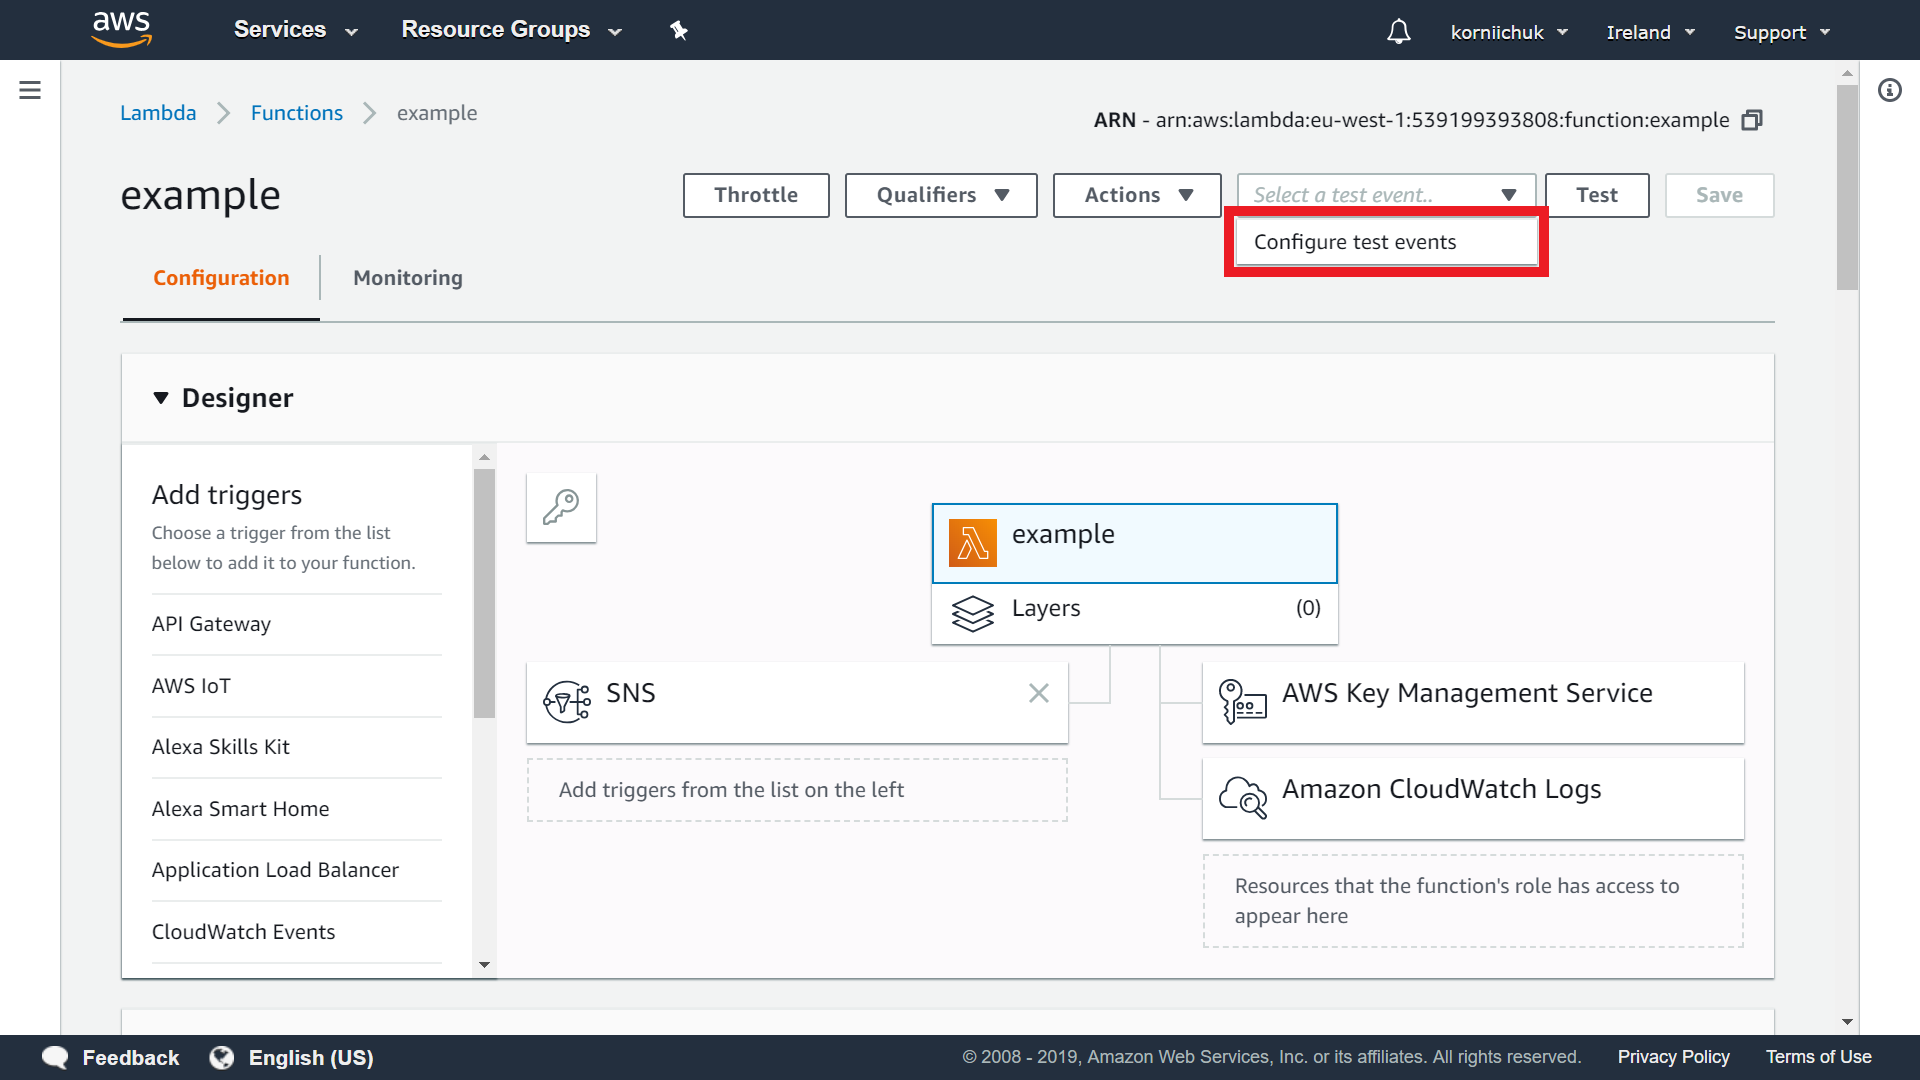This screenshot has height=1080, width=1920.
Task: Add API Gateway trigger from list
Action: pos(211,624)
